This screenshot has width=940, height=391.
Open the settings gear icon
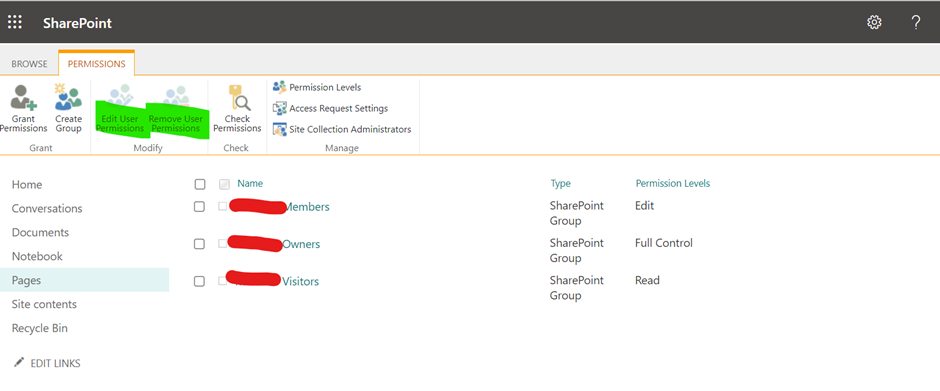click(874, 23)
